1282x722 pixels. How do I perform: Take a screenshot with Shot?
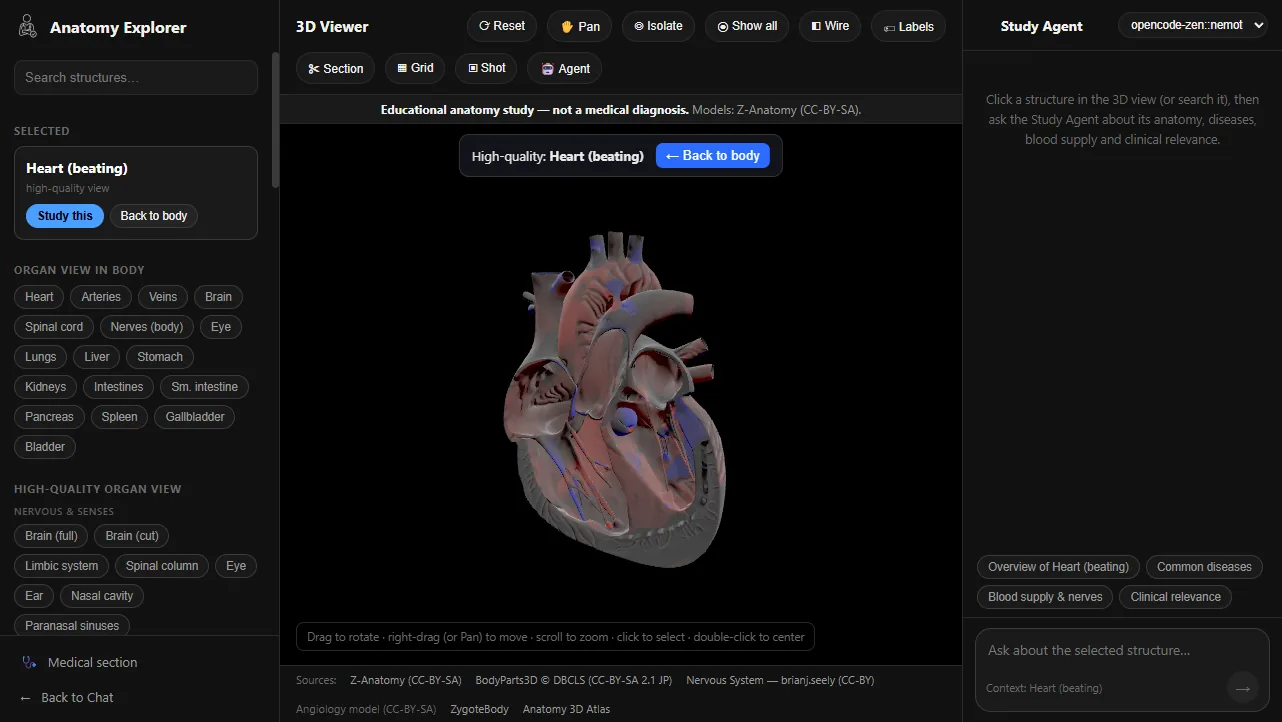pyautogui.click(x=487, y=68)
